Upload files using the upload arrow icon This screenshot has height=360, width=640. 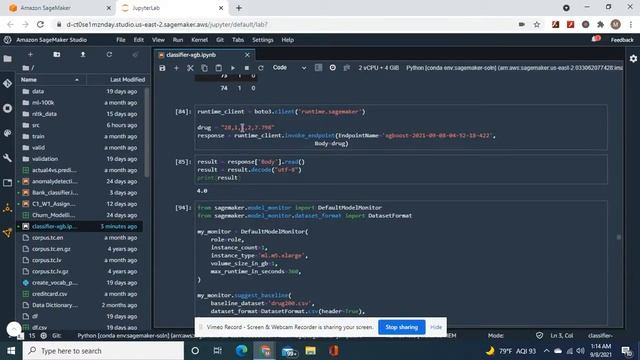pos(83,54)
